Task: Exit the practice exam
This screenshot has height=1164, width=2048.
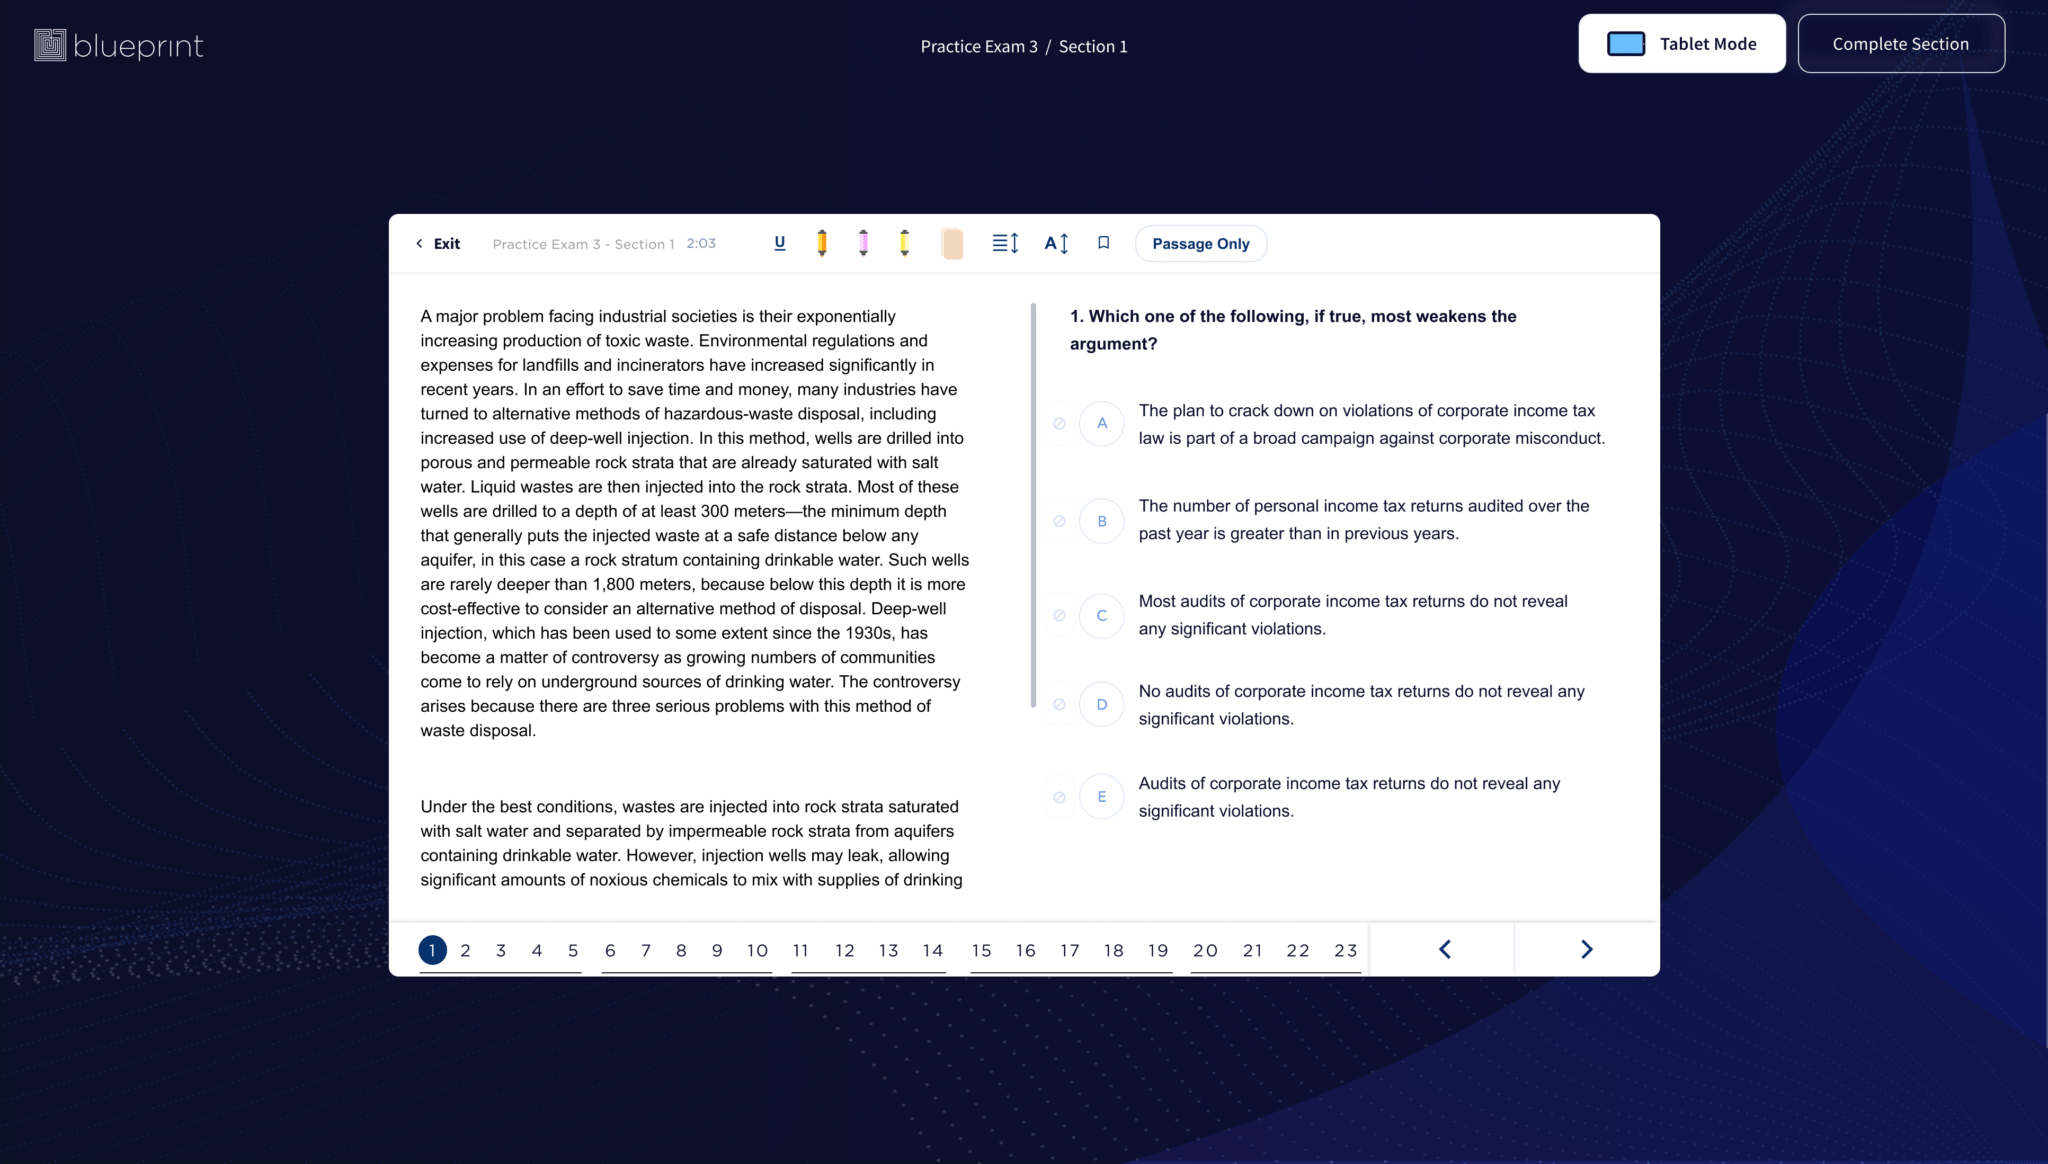Action: [438, 243]
